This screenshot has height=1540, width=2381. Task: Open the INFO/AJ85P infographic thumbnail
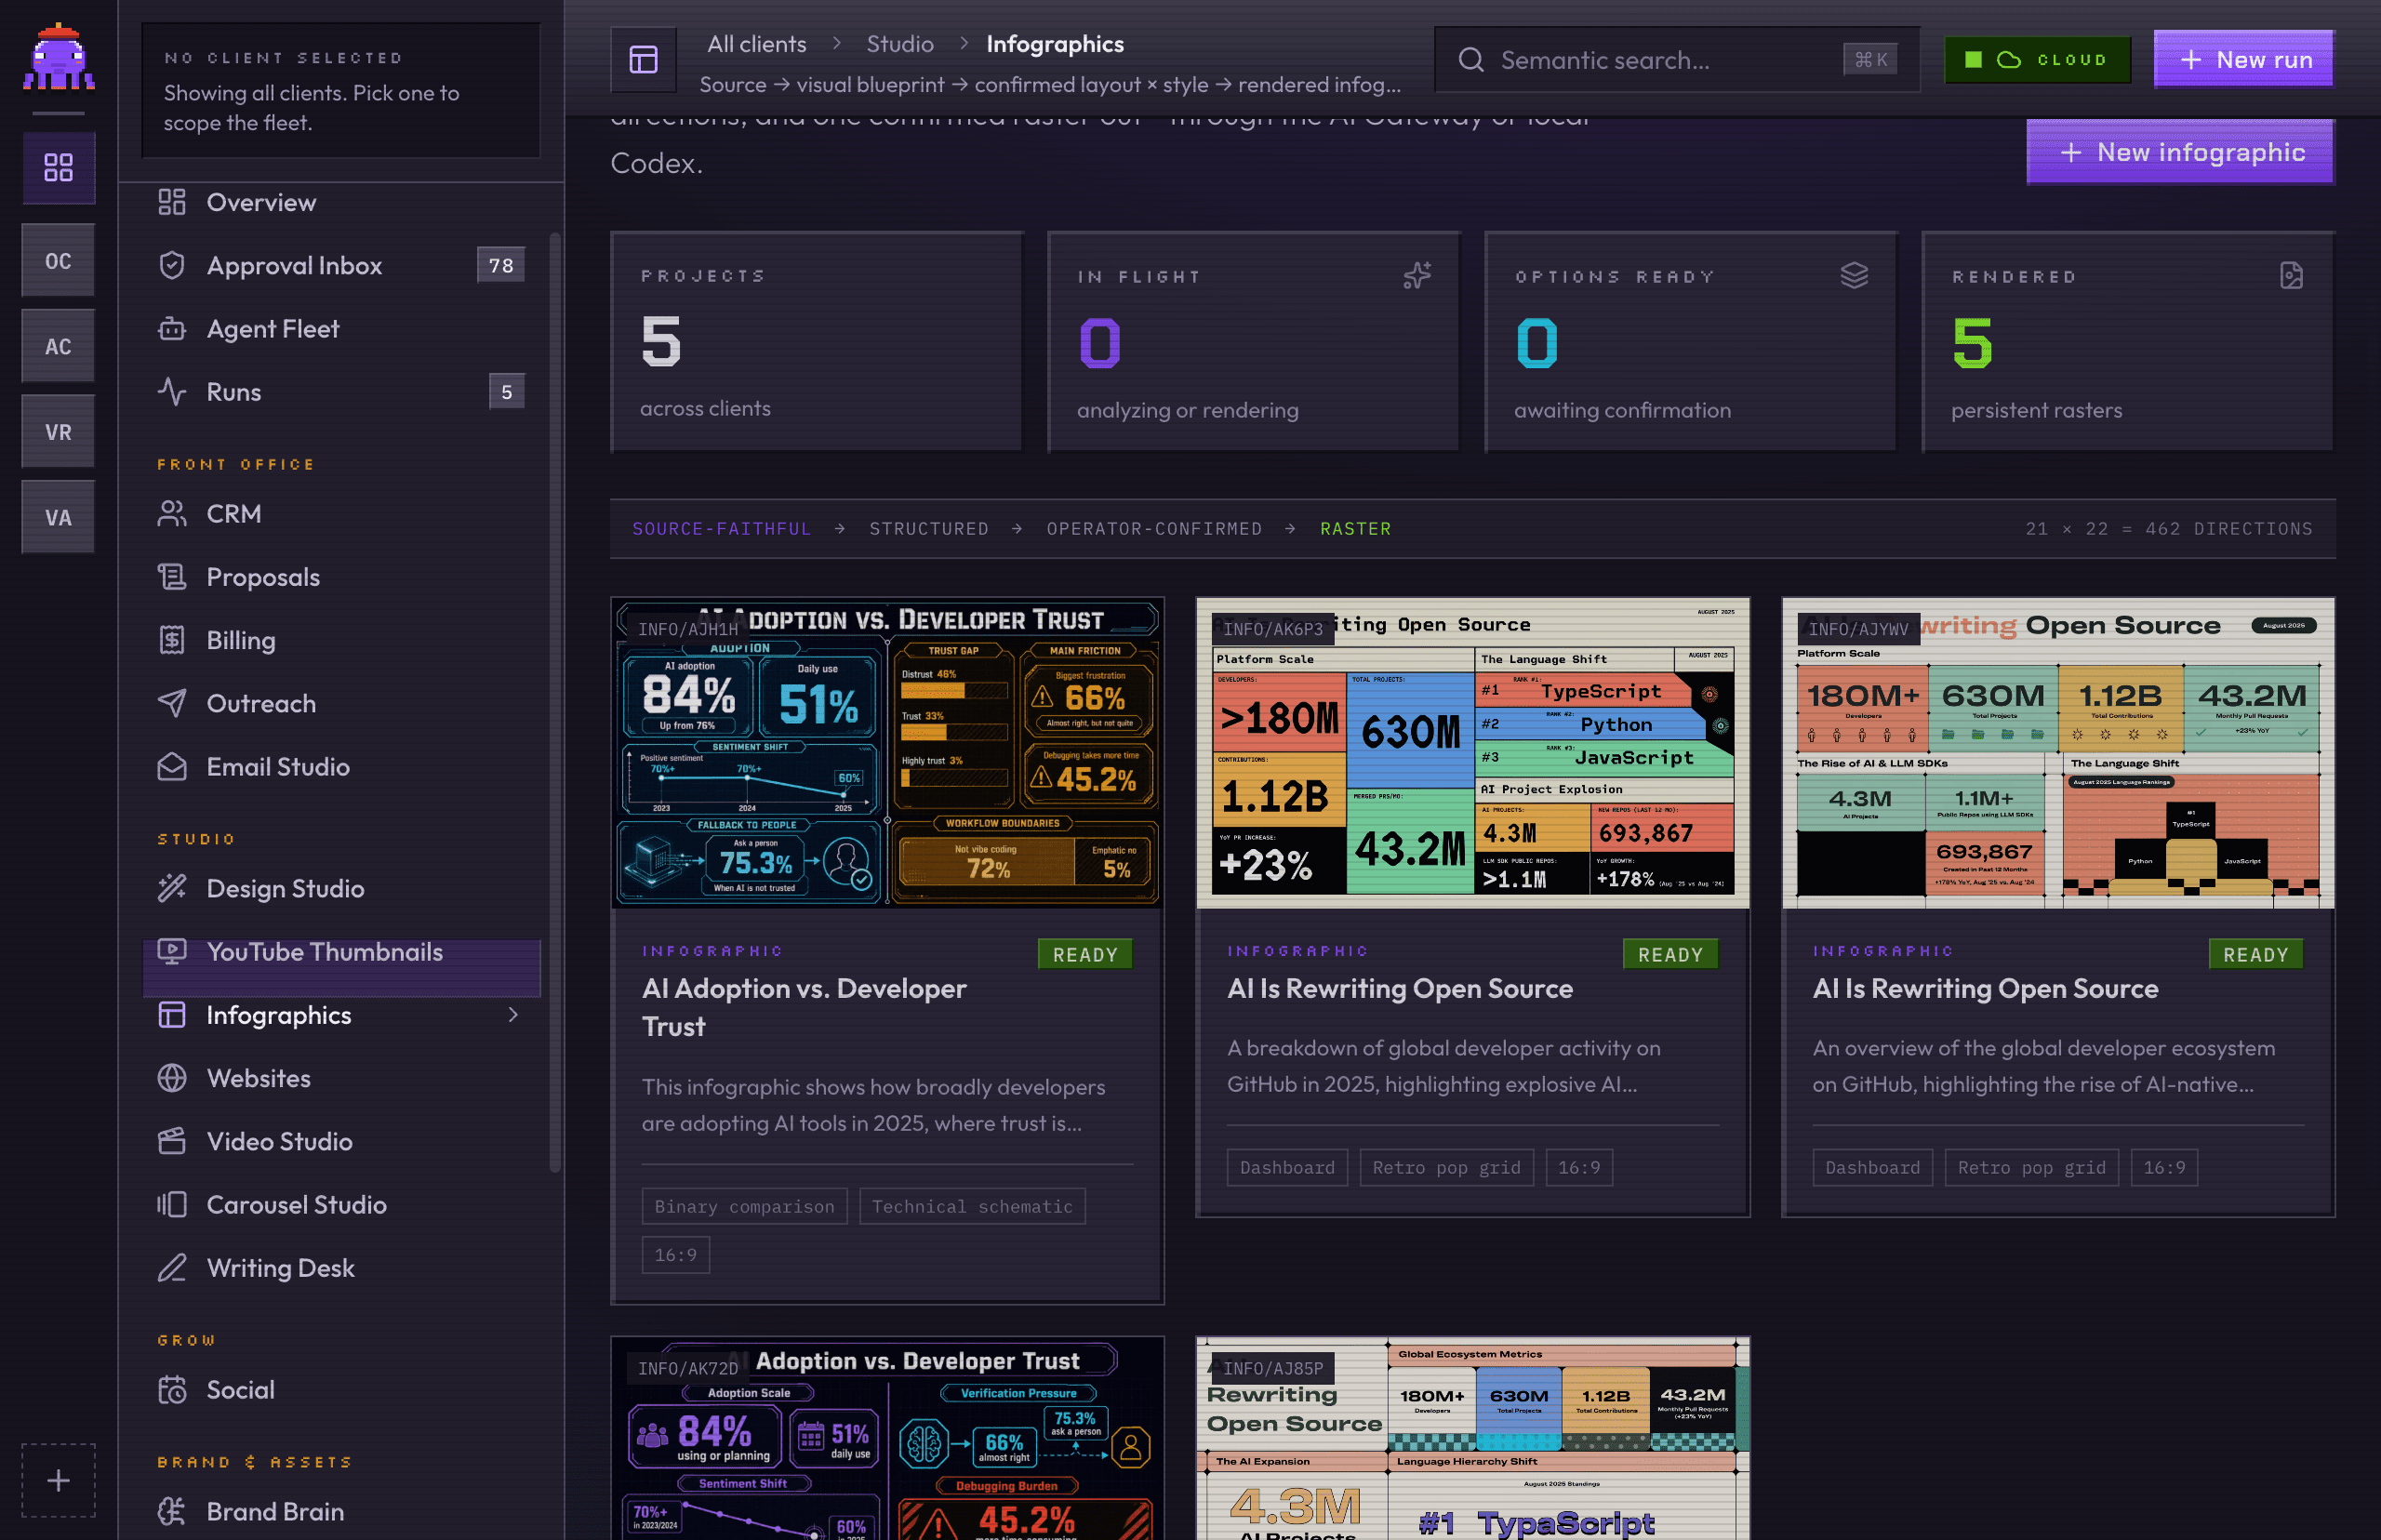[x=1473, y=1438]
